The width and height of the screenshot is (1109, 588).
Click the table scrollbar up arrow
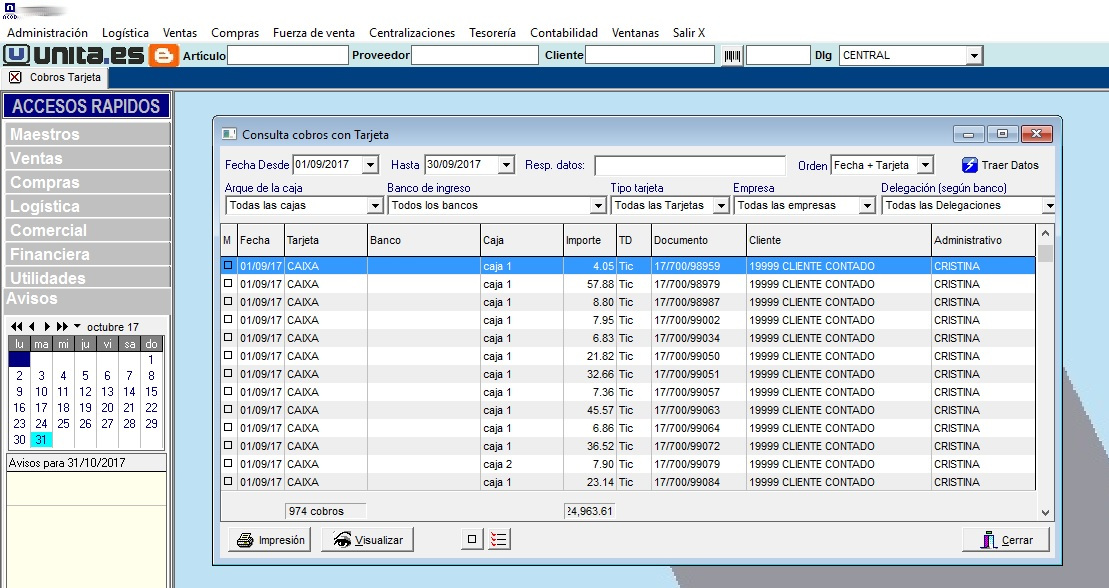(x=1045, y=234)
